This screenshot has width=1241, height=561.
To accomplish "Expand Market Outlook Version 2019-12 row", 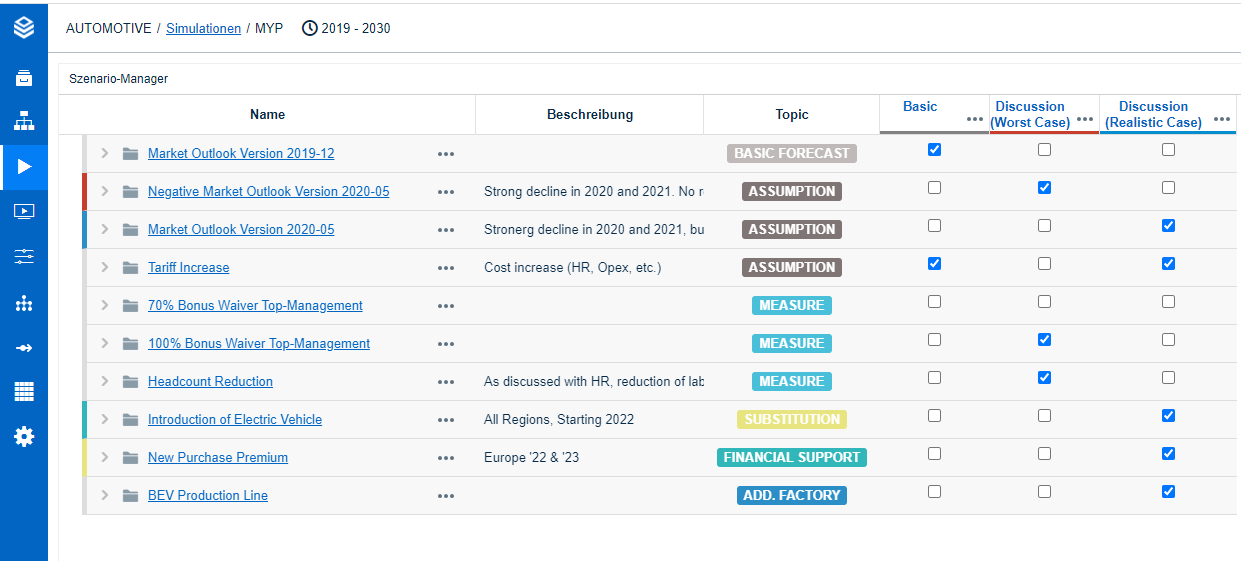I will 105,153.
